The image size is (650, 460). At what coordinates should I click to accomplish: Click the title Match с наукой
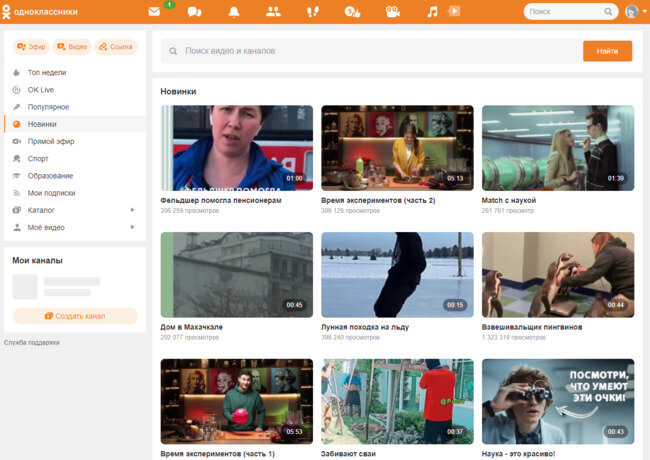point(509,200)
